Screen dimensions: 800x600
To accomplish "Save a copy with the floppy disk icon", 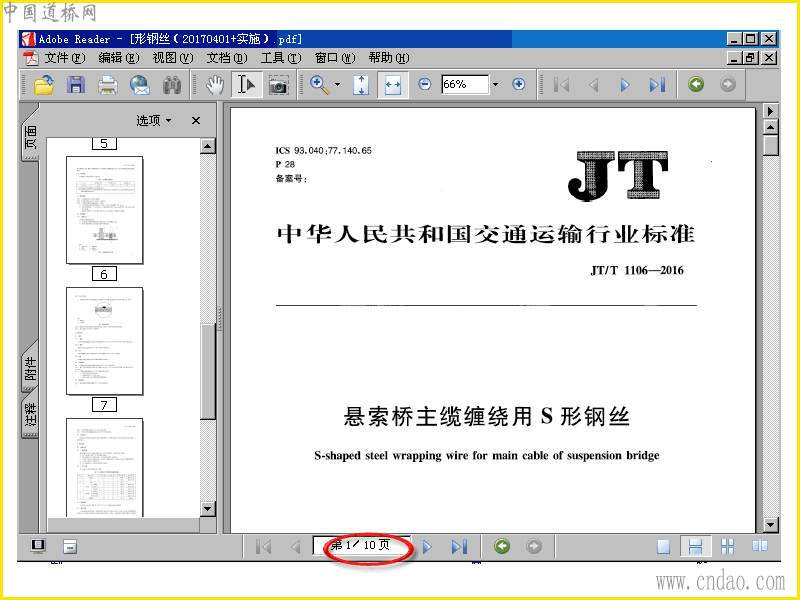I will [76, 85].
